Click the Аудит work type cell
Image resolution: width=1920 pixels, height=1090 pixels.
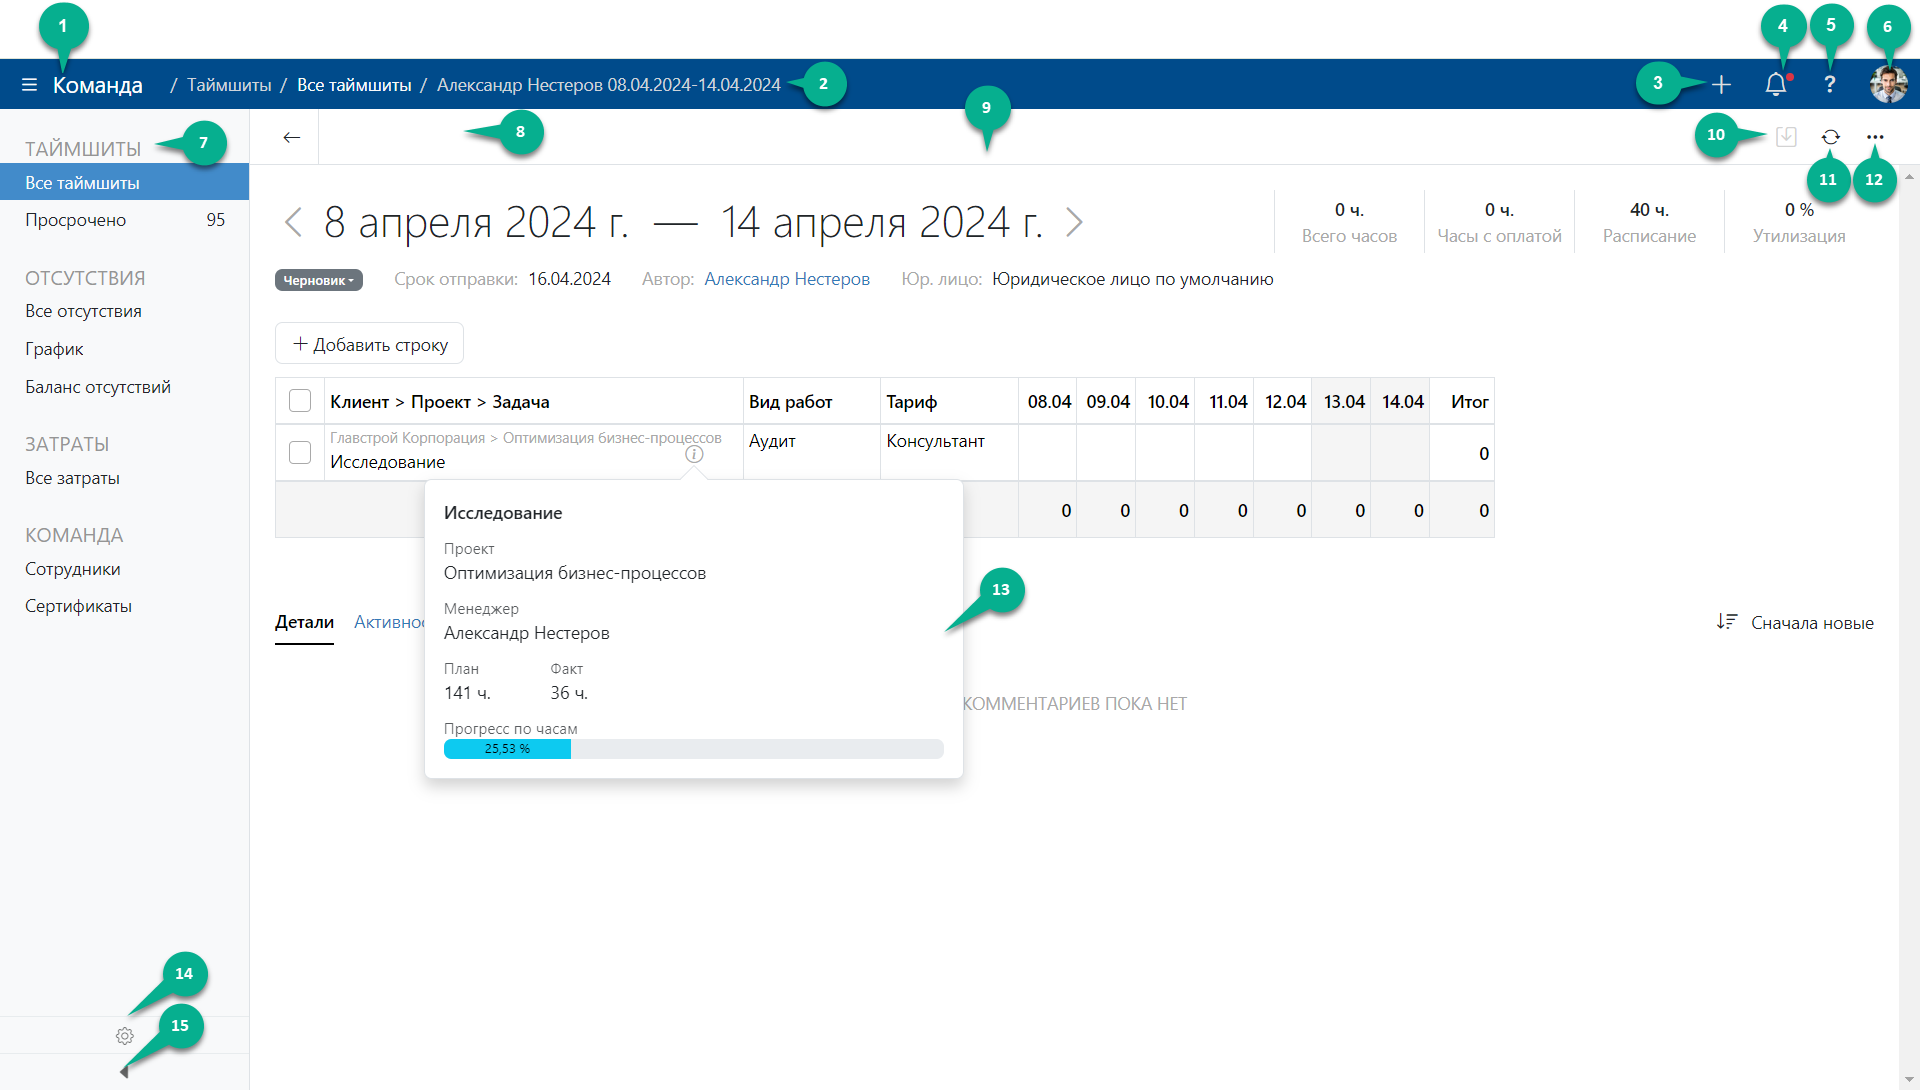[x=811, y=453]
